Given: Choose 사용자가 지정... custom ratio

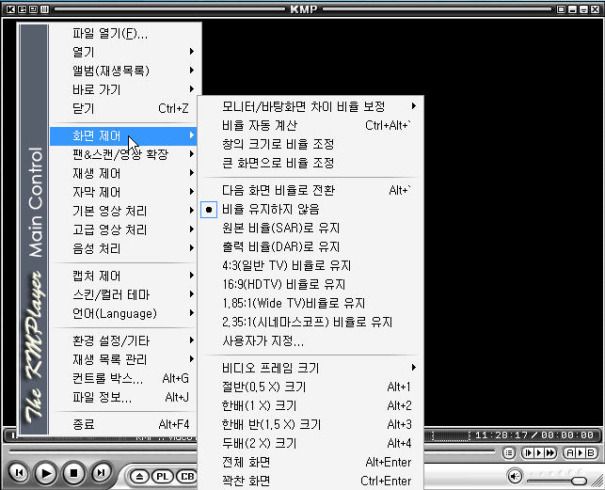Looking at the screenshot, I should [311, 341].
